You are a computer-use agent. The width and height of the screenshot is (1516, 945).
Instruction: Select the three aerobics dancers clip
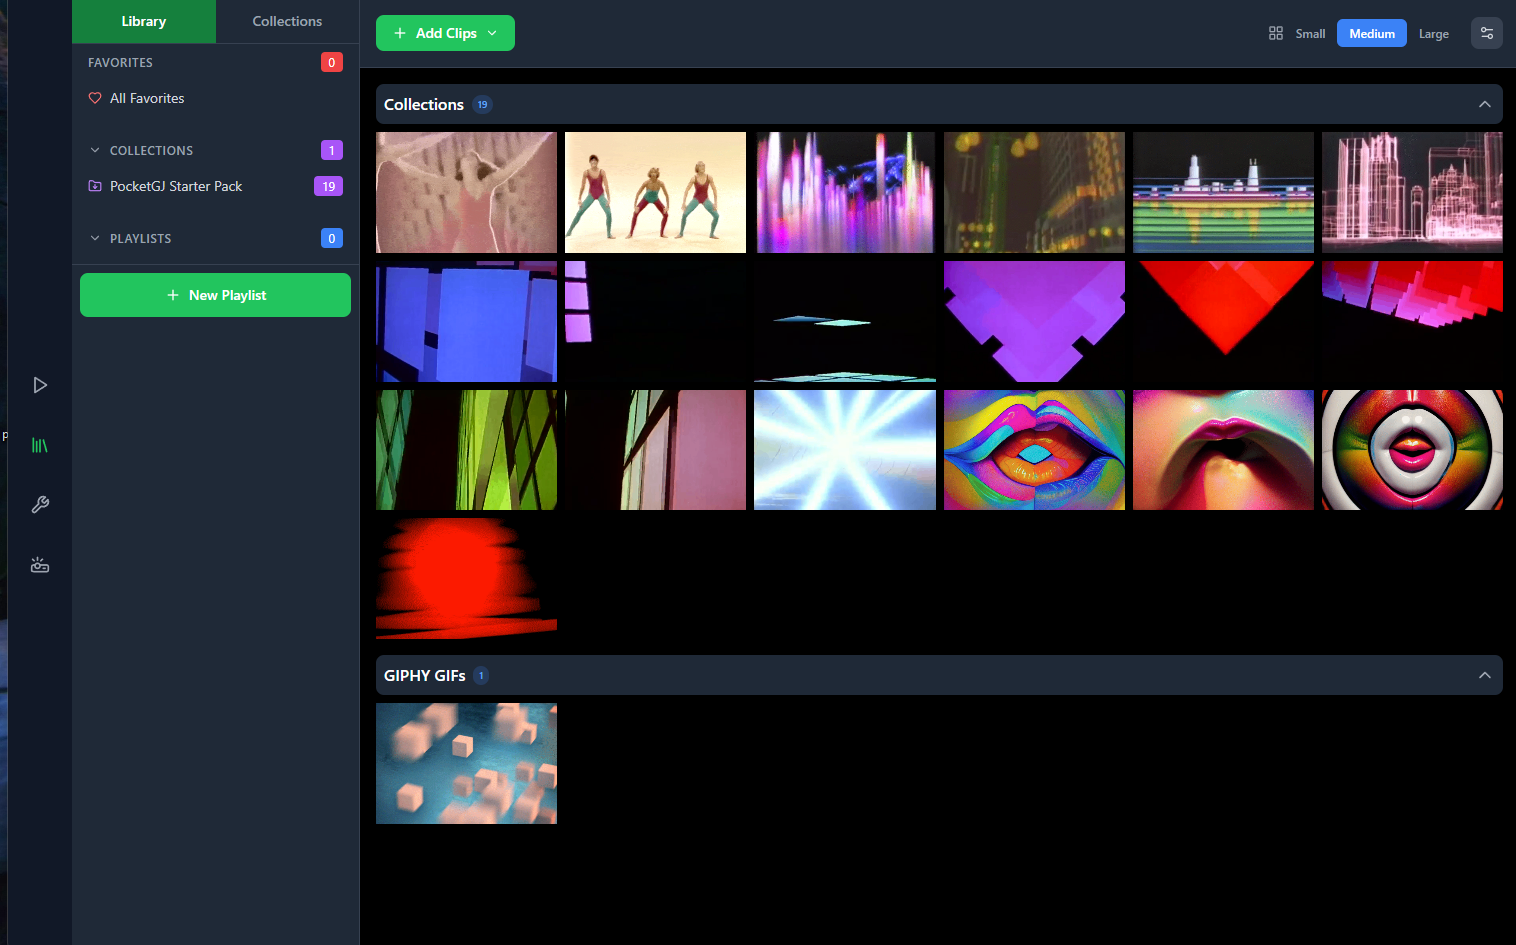pyautogui.click(x=655, y=192)
